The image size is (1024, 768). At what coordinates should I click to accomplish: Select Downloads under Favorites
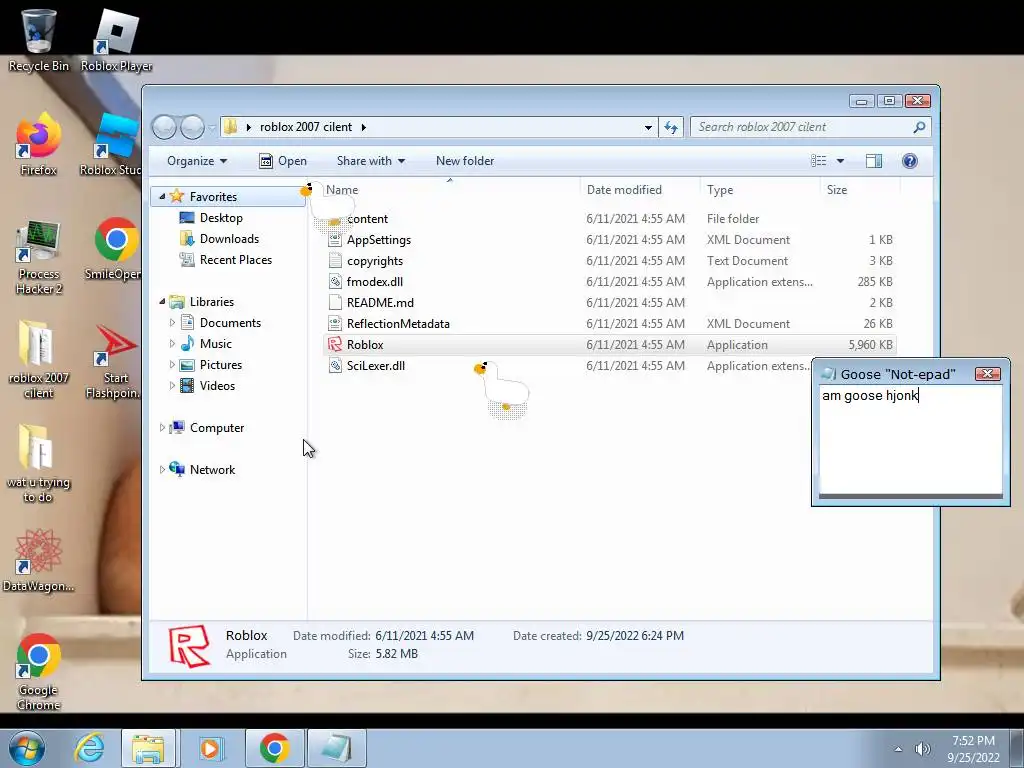coord(229,238)
